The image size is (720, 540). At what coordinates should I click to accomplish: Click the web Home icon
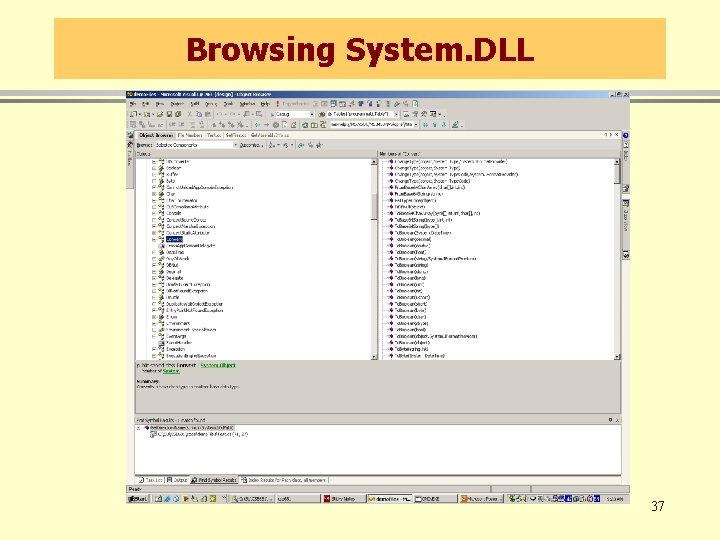[293, 124]
